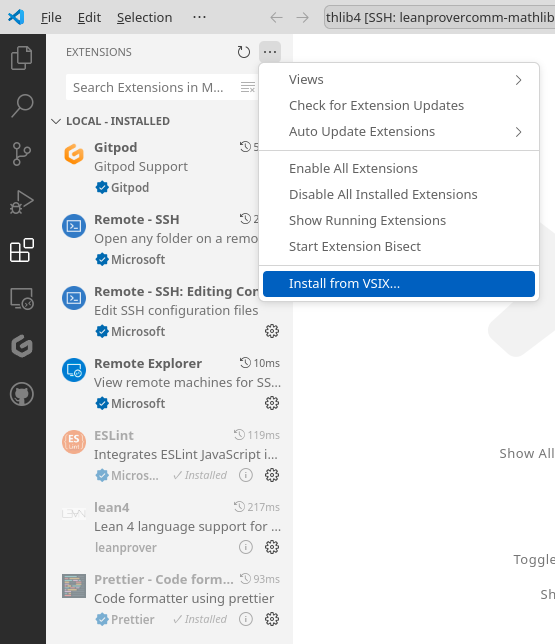Image resolution: width=555 pixels, height=644 pixels.
Task: Choose Show Running Extensions
Action: (399, 221)
